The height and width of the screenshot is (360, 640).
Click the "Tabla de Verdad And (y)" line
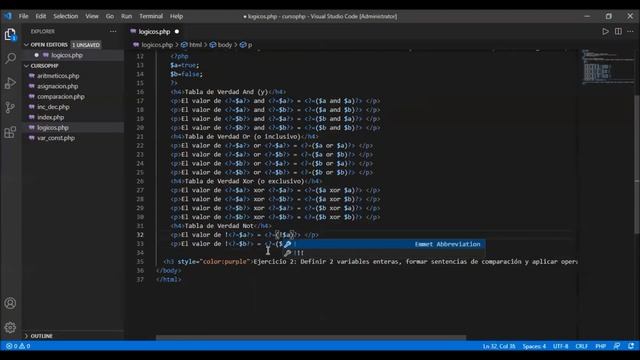pos(228,92)
